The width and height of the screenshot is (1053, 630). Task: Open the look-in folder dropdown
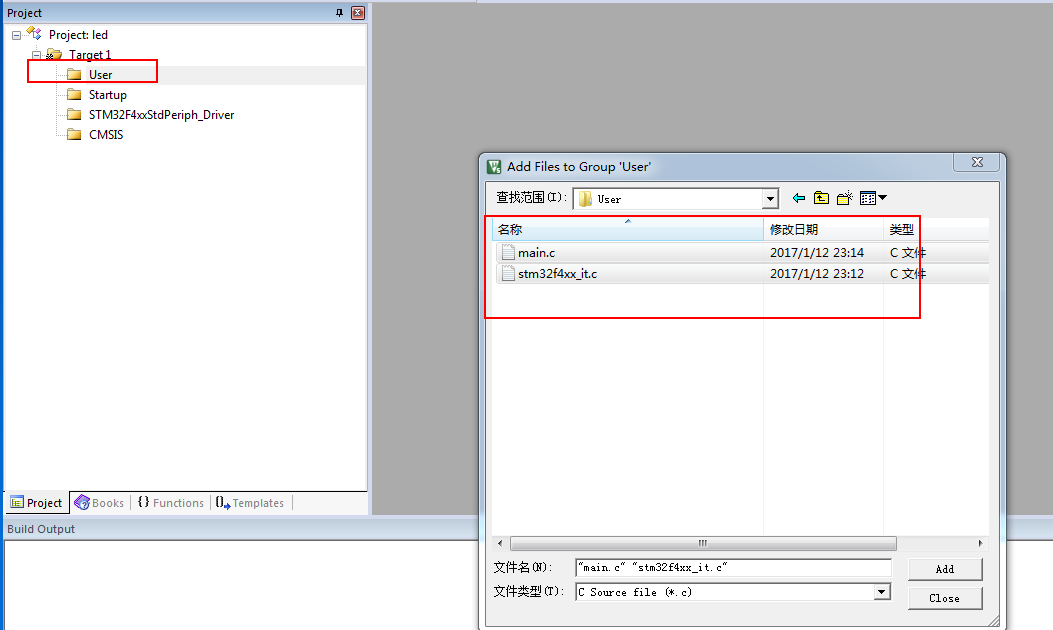(770, 198)
